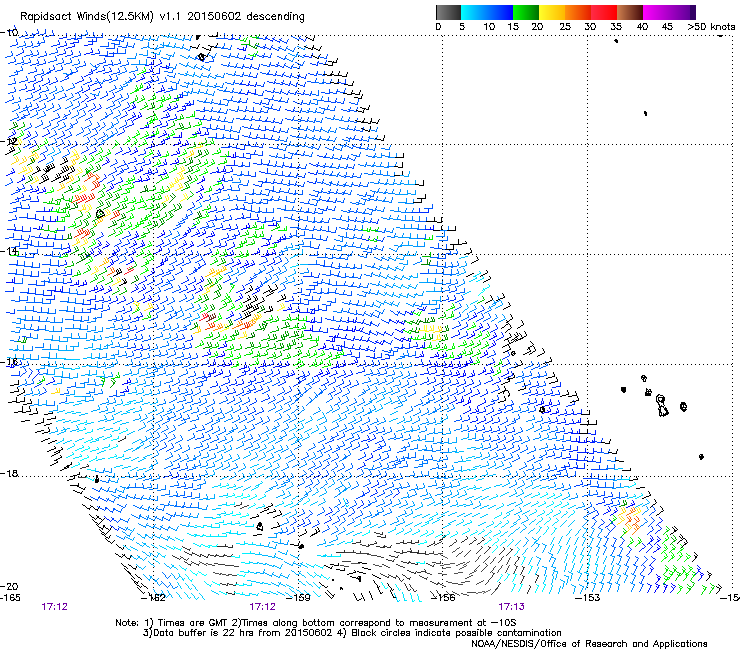This screenshot has height=650, width=740.
Task: Click the '-156' longitude axis label
Action: [444, 598]
